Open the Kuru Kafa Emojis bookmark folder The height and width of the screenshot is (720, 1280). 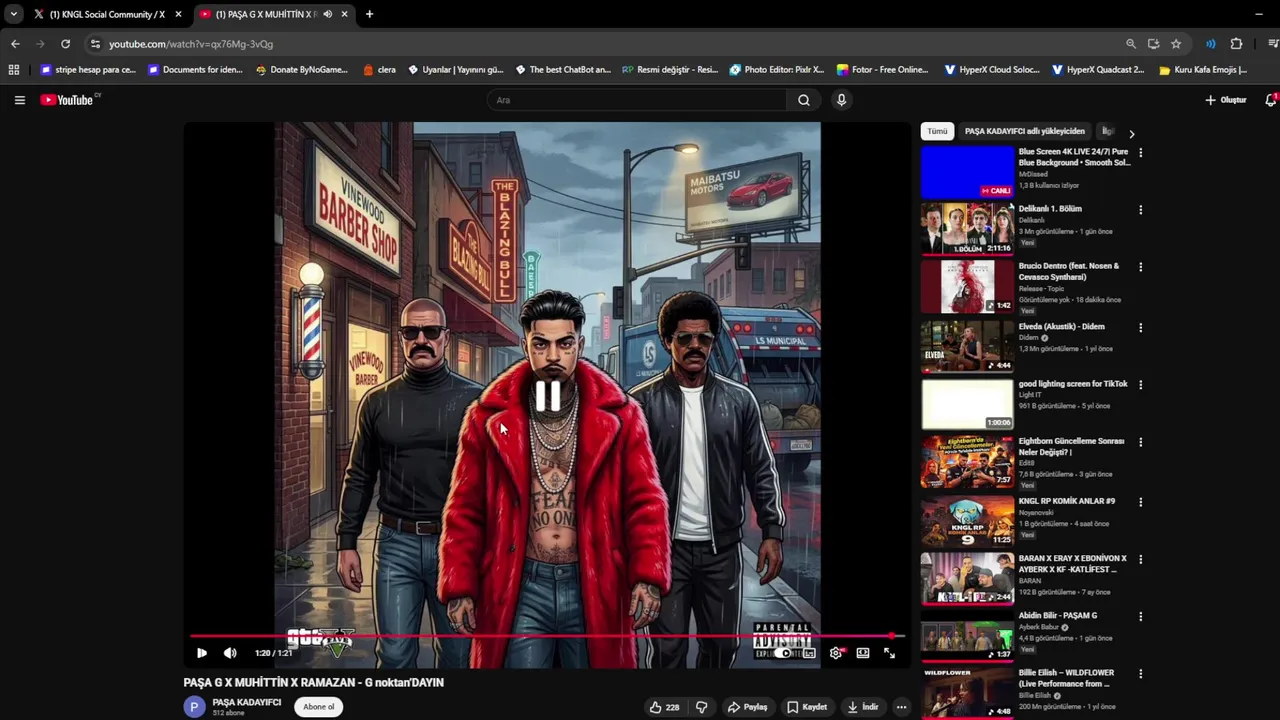[x=1203, y=70]
